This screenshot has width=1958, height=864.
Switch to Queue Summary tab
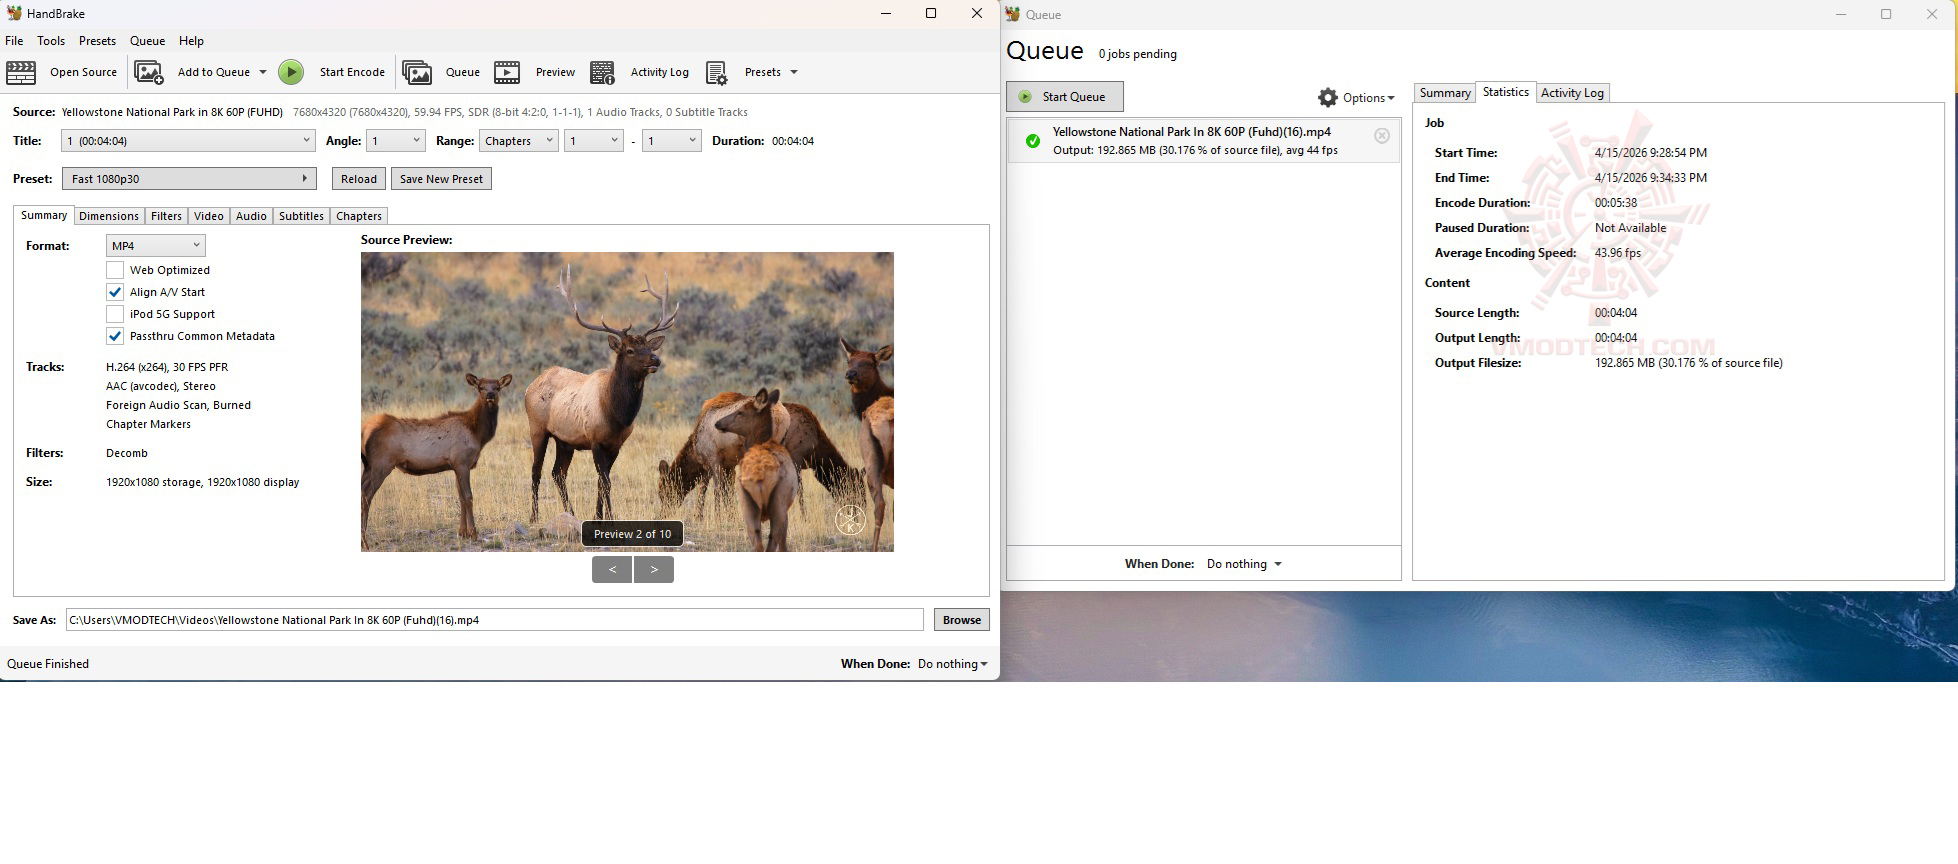(1445, 93)
